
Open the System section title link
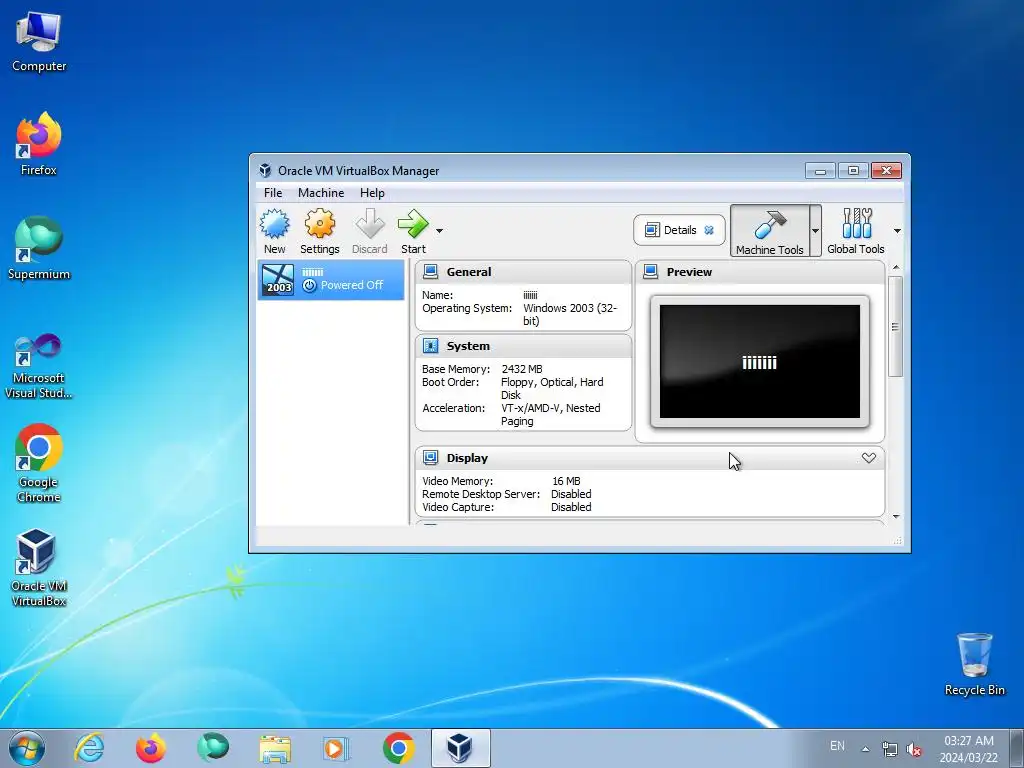pyautogui.click(x=468, y=345)
